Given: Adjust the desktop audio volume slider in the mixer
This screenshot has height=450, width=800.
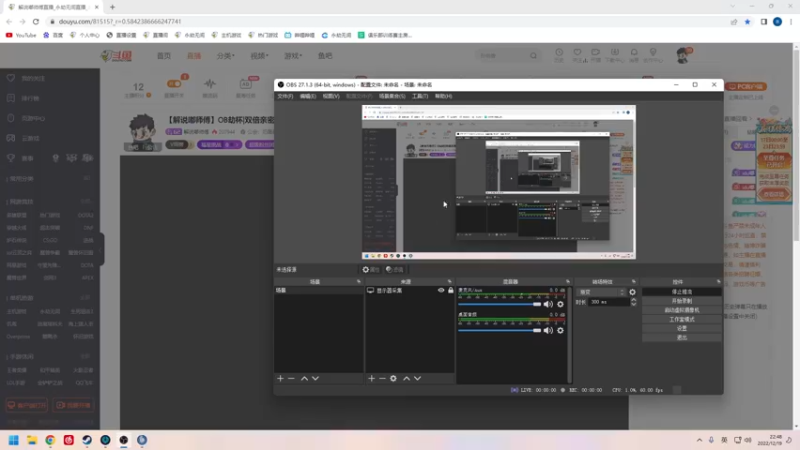Looking at the screenshot, I should pos(499,331).
